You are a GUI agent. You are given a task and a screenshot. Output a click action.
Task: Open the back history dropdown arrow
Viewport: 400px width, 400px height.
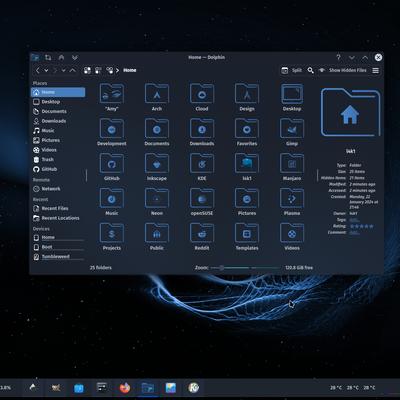(x=46, y=70)
